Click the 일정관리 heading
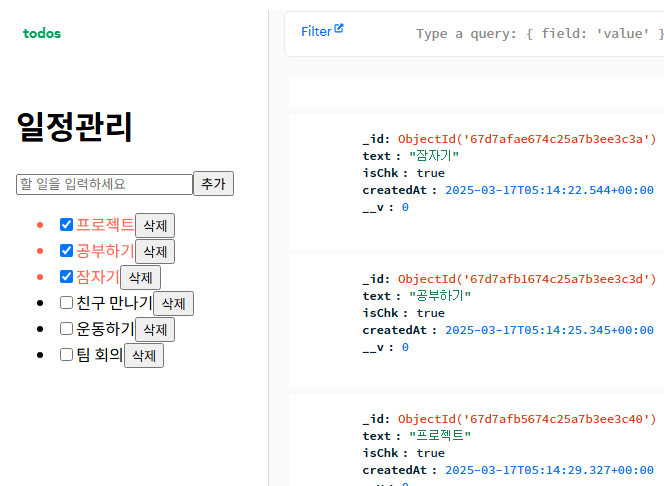664x486 pixels. click(75, 127)
